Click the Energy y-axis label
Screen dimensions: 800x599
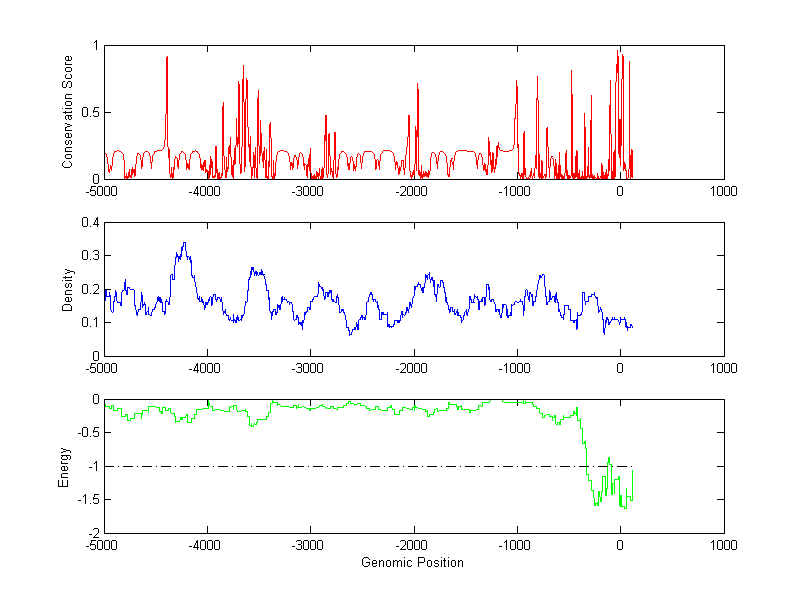tap(64, 466)
